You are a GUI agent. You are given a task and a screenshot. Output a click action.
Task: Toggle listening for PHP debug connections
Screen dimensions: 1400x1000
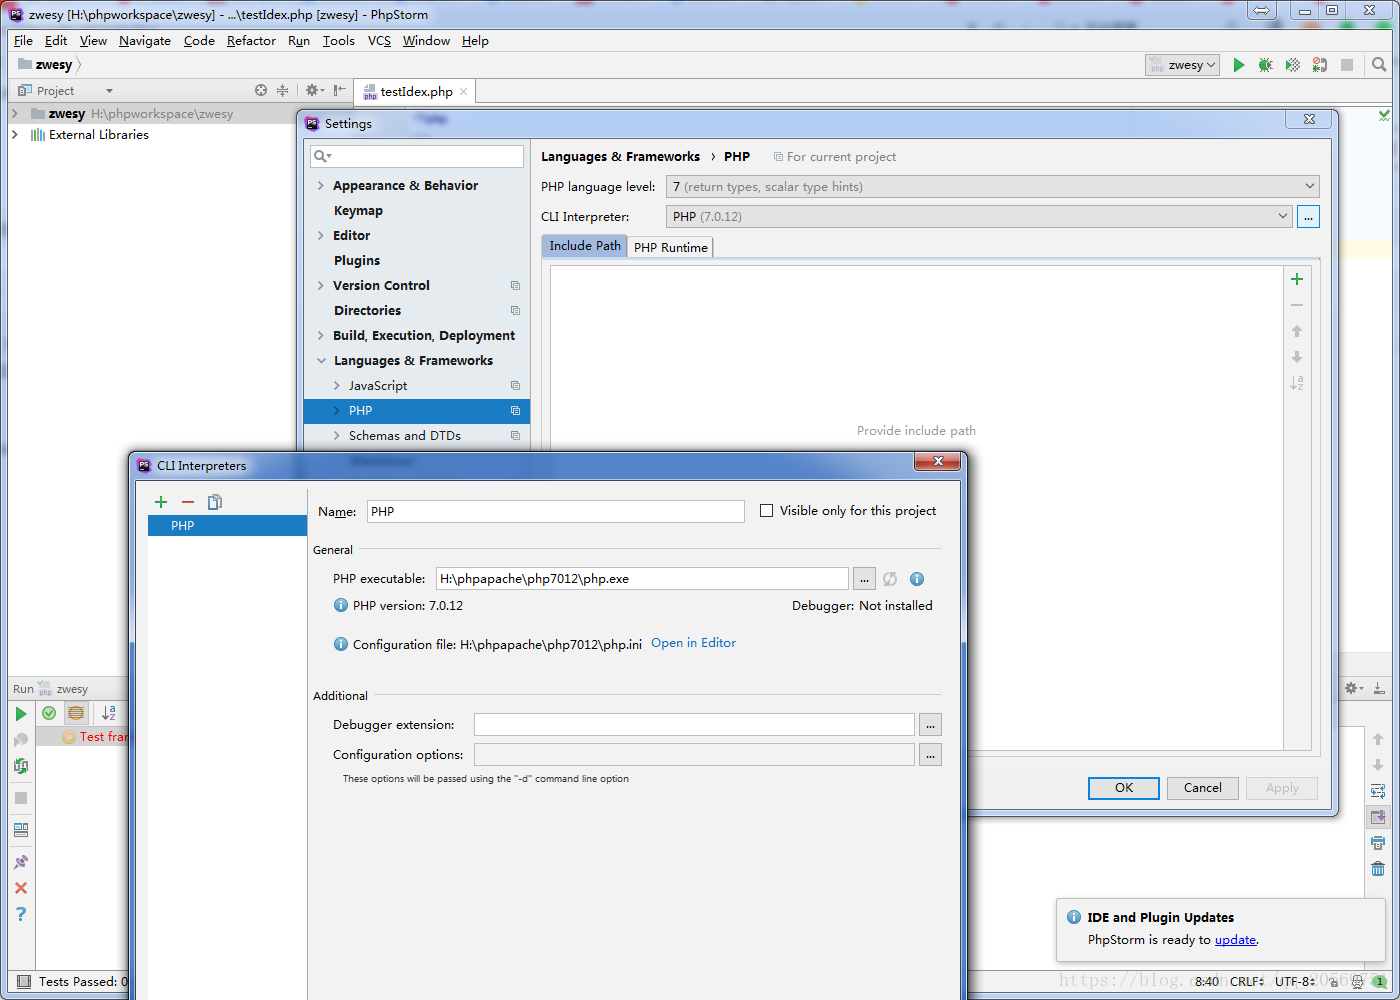[x=1319, y=65]
